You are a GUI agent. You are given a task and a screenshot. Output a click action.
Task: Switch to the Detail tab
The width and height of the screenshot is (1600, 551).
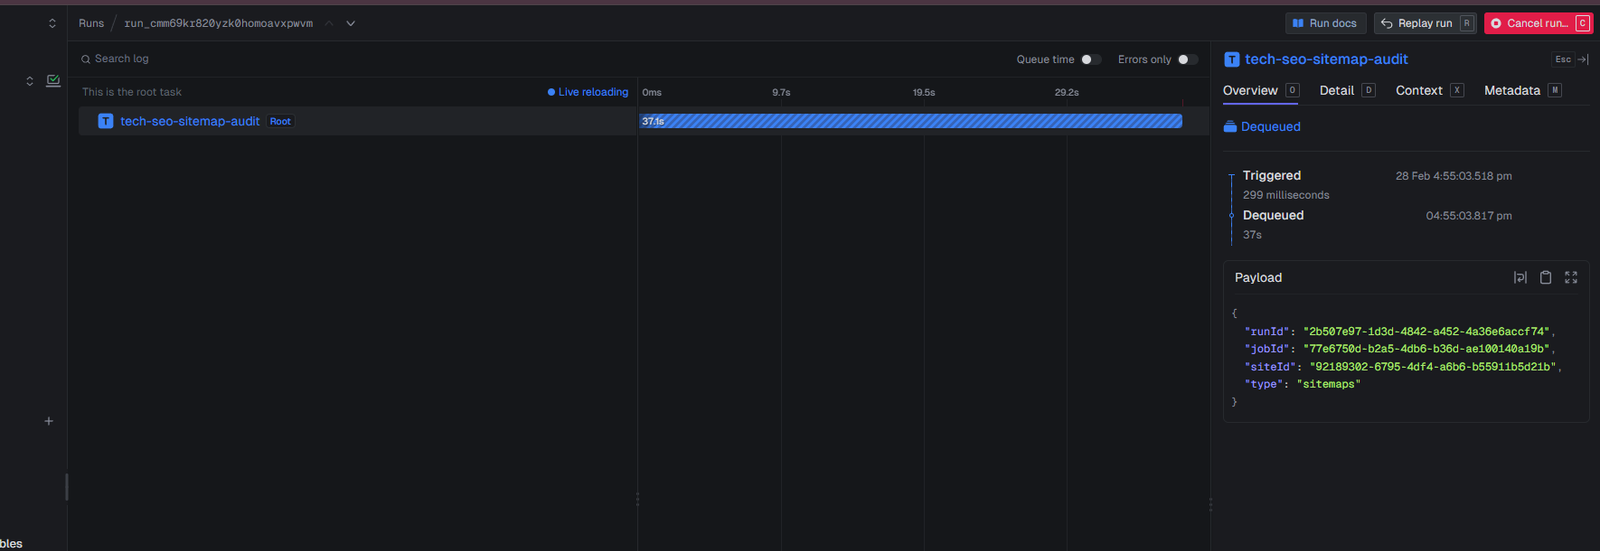pyautogui.click(x=1336, y=90)
